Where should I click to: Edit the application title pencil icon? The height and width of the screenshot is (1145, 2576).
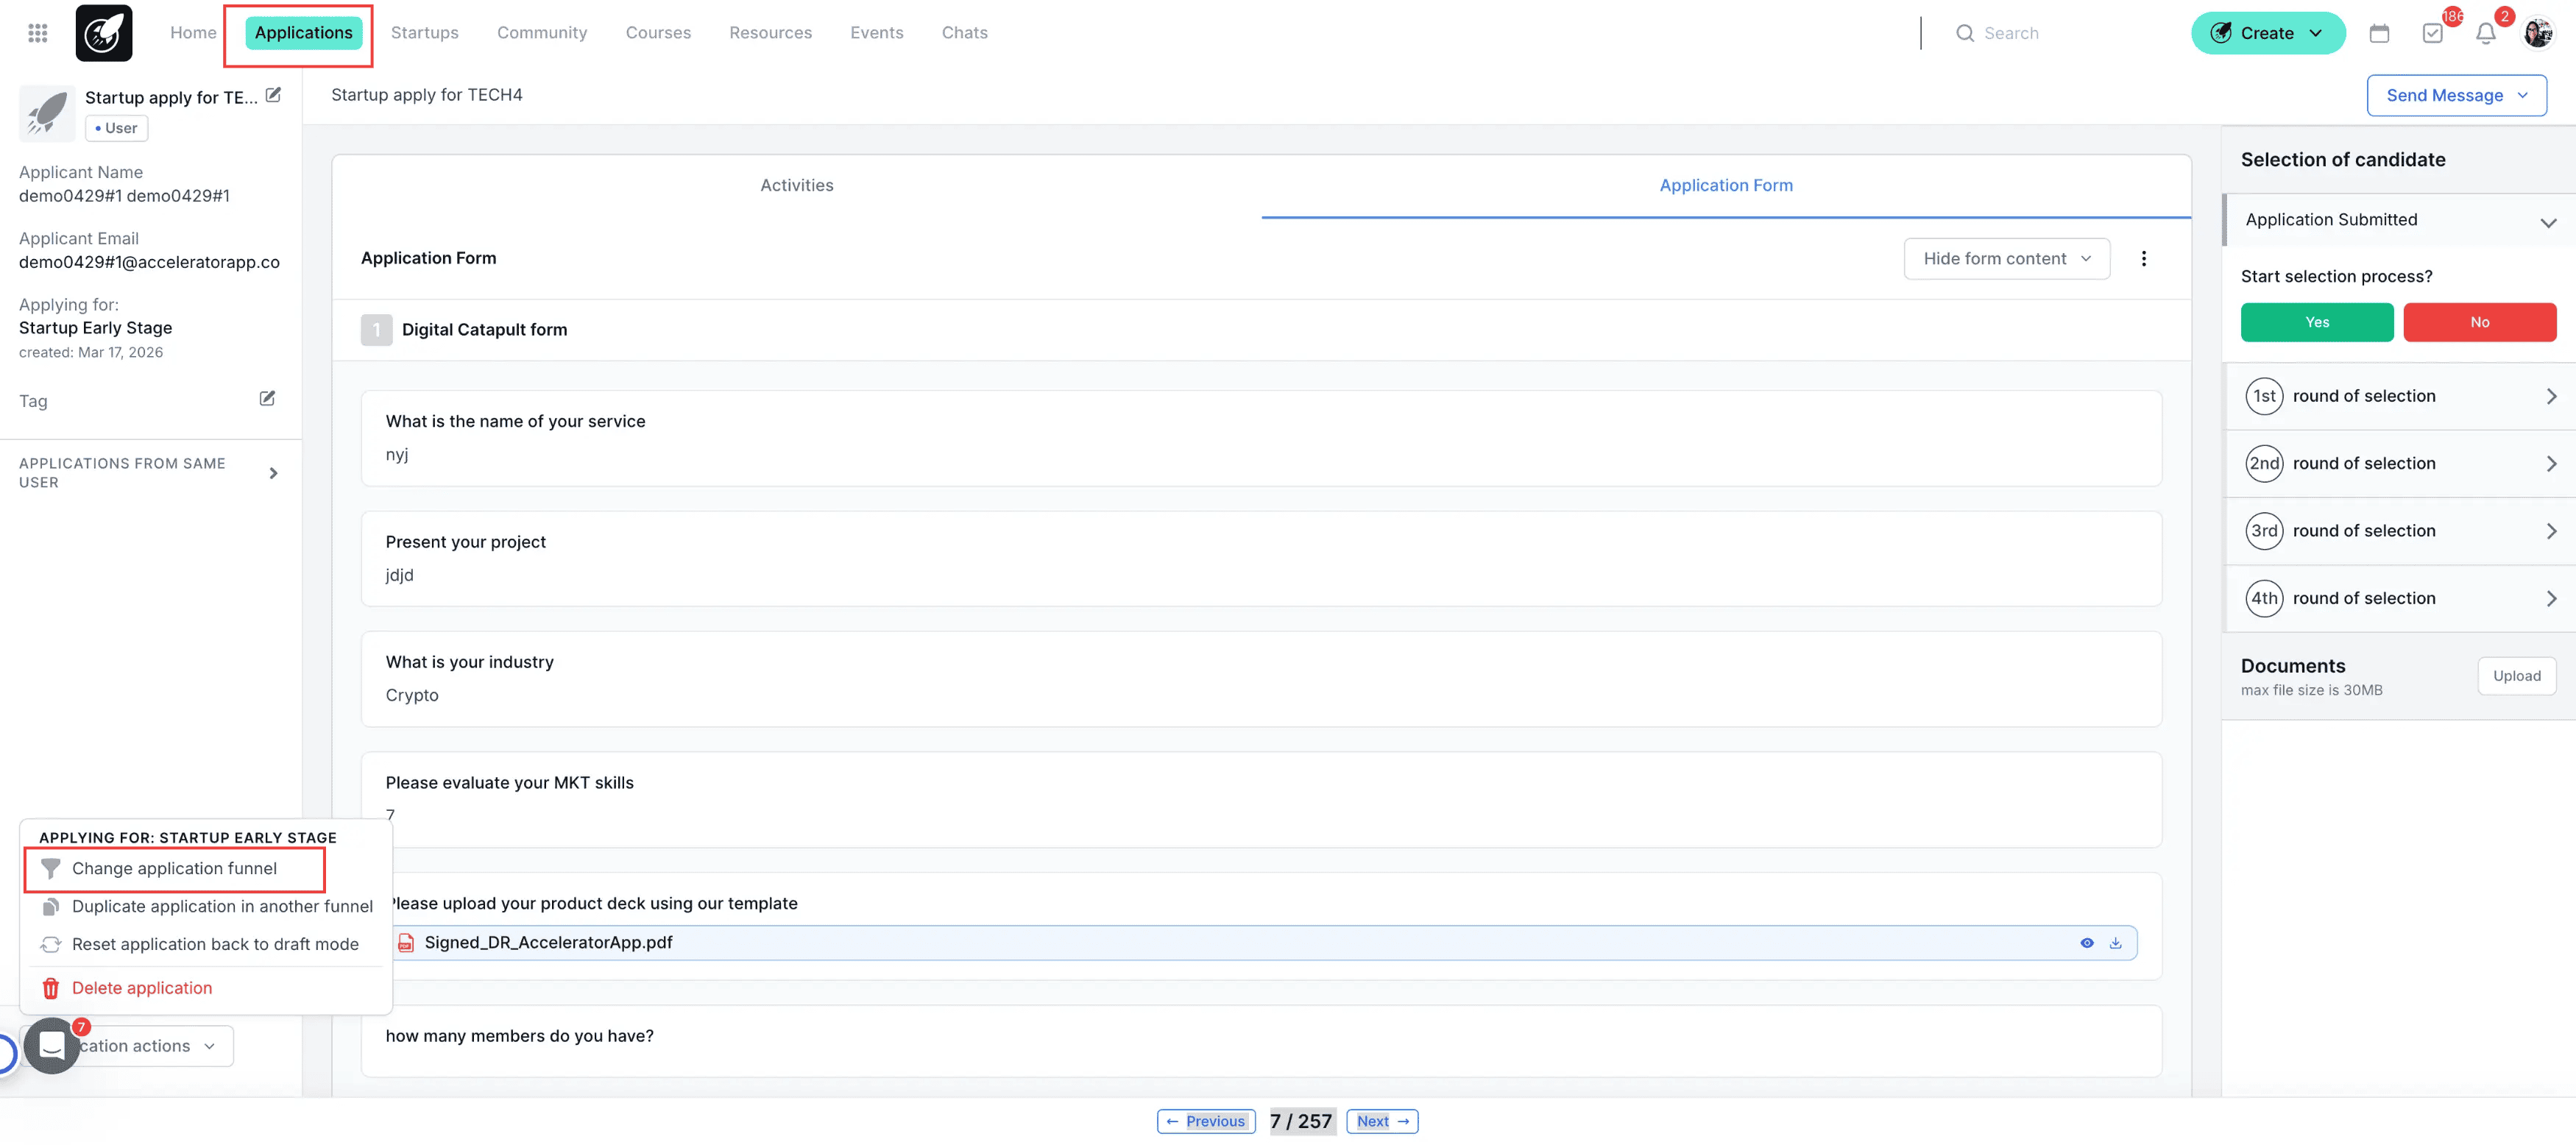coord(273,95)
